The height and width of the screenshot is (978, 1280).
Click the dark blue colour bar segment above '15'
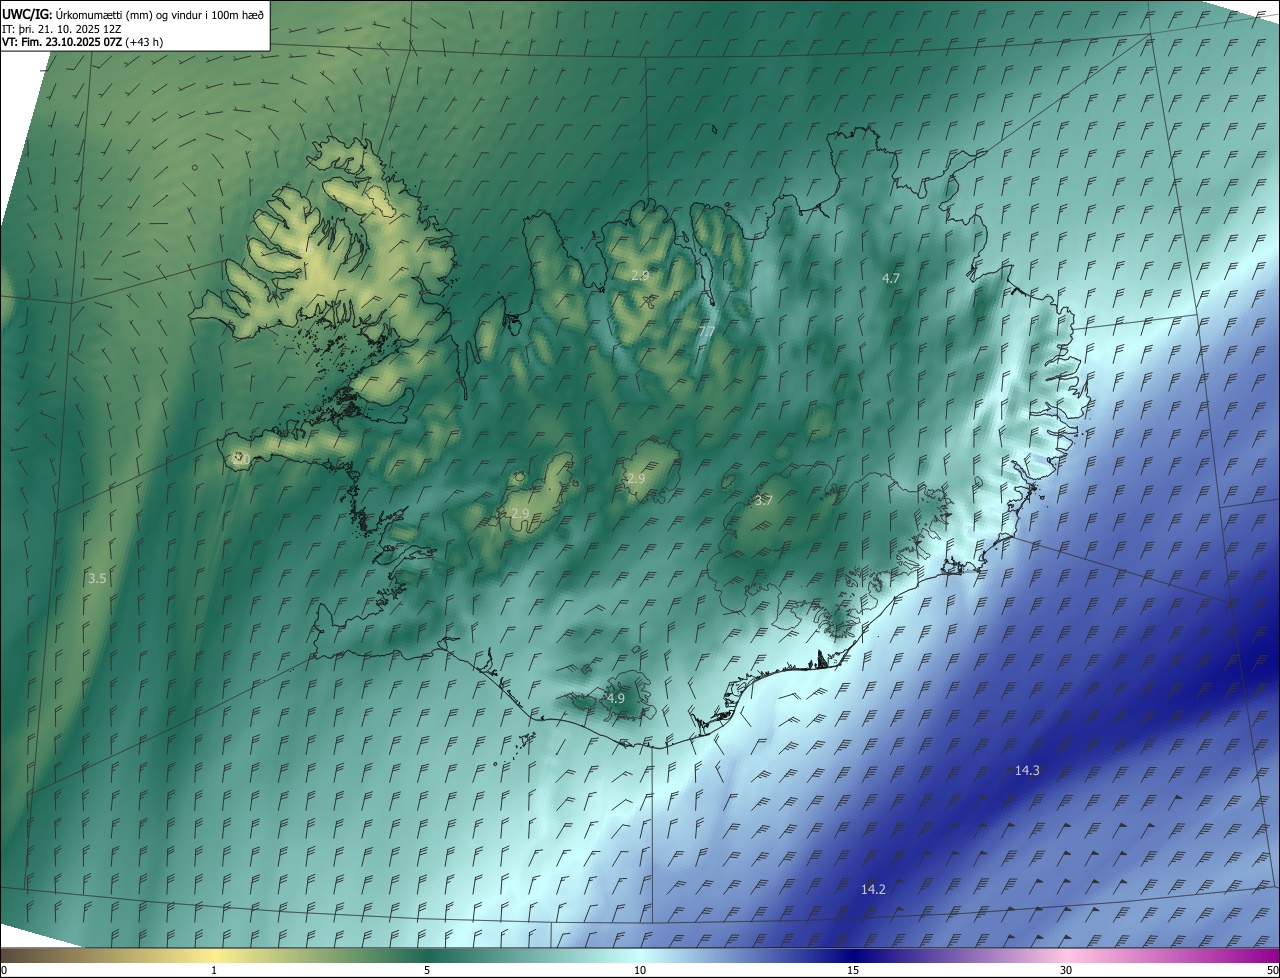pos(853,956)
